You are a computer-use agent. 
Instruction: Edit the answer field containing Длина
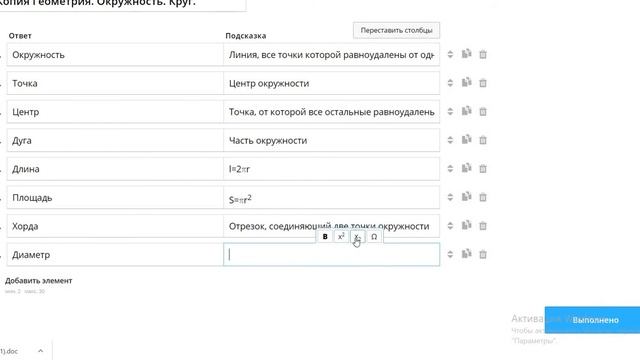[x=115, y=169]
